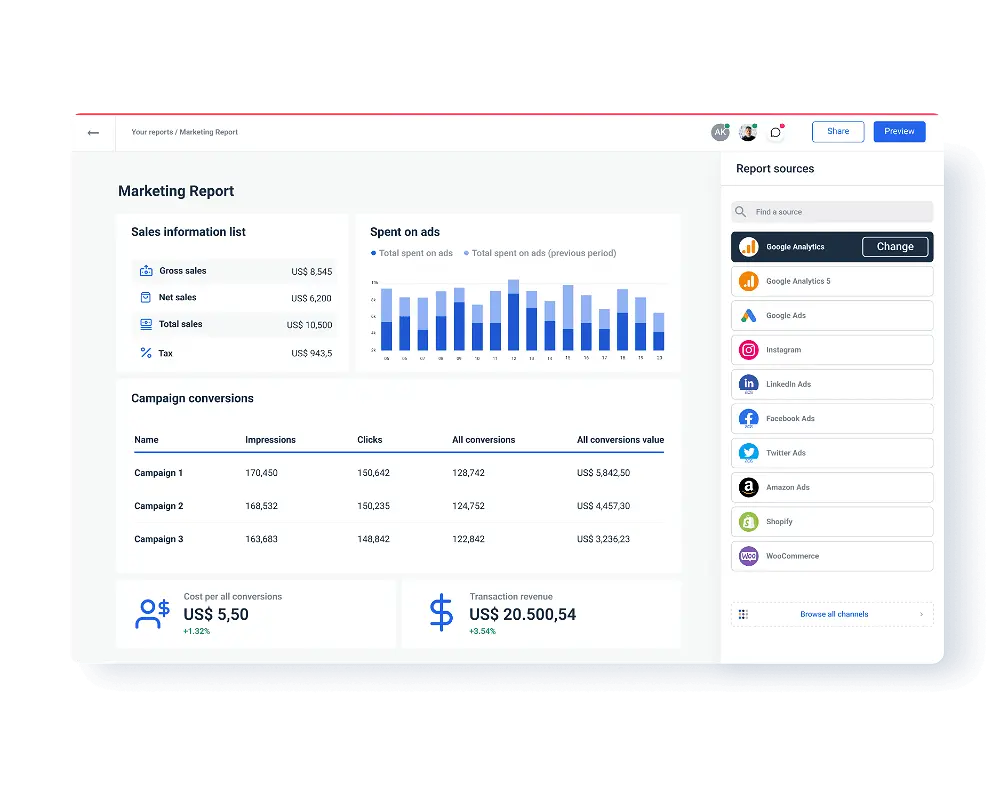Click the Spent on ads heading
This screenshot has height=792, width=992.
405,232
